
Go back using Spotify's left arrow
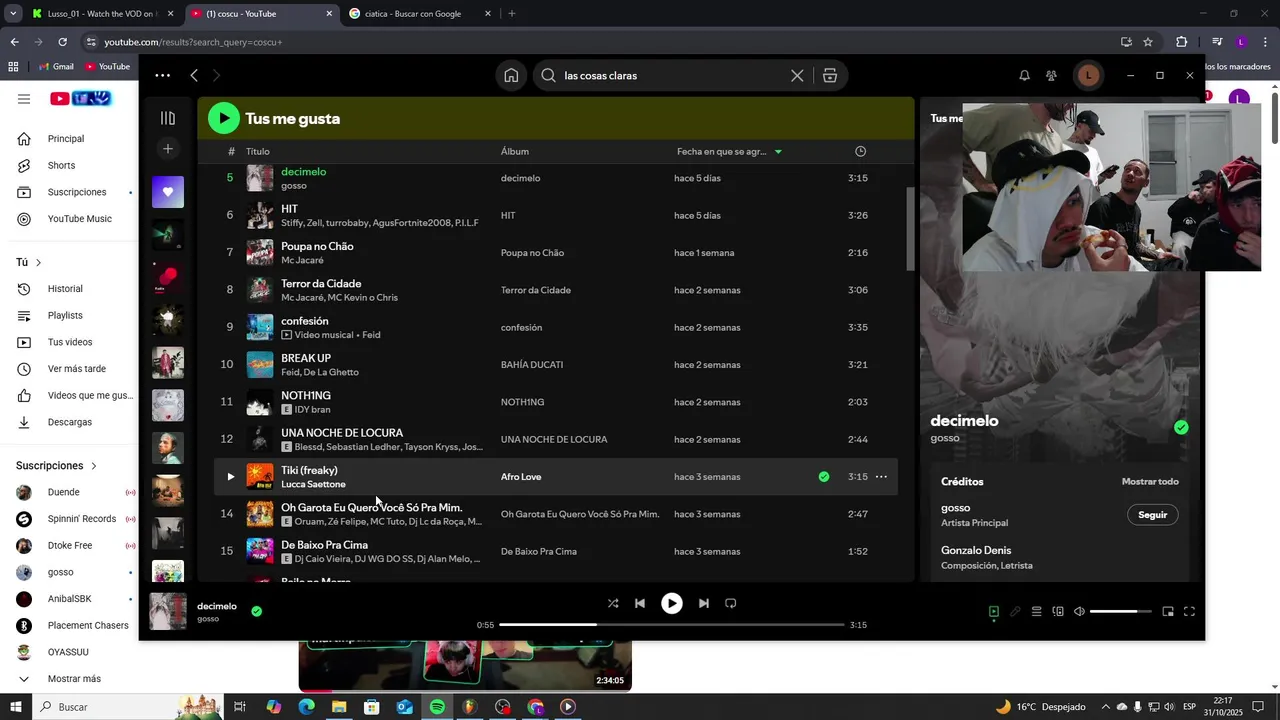coord(194,76)
